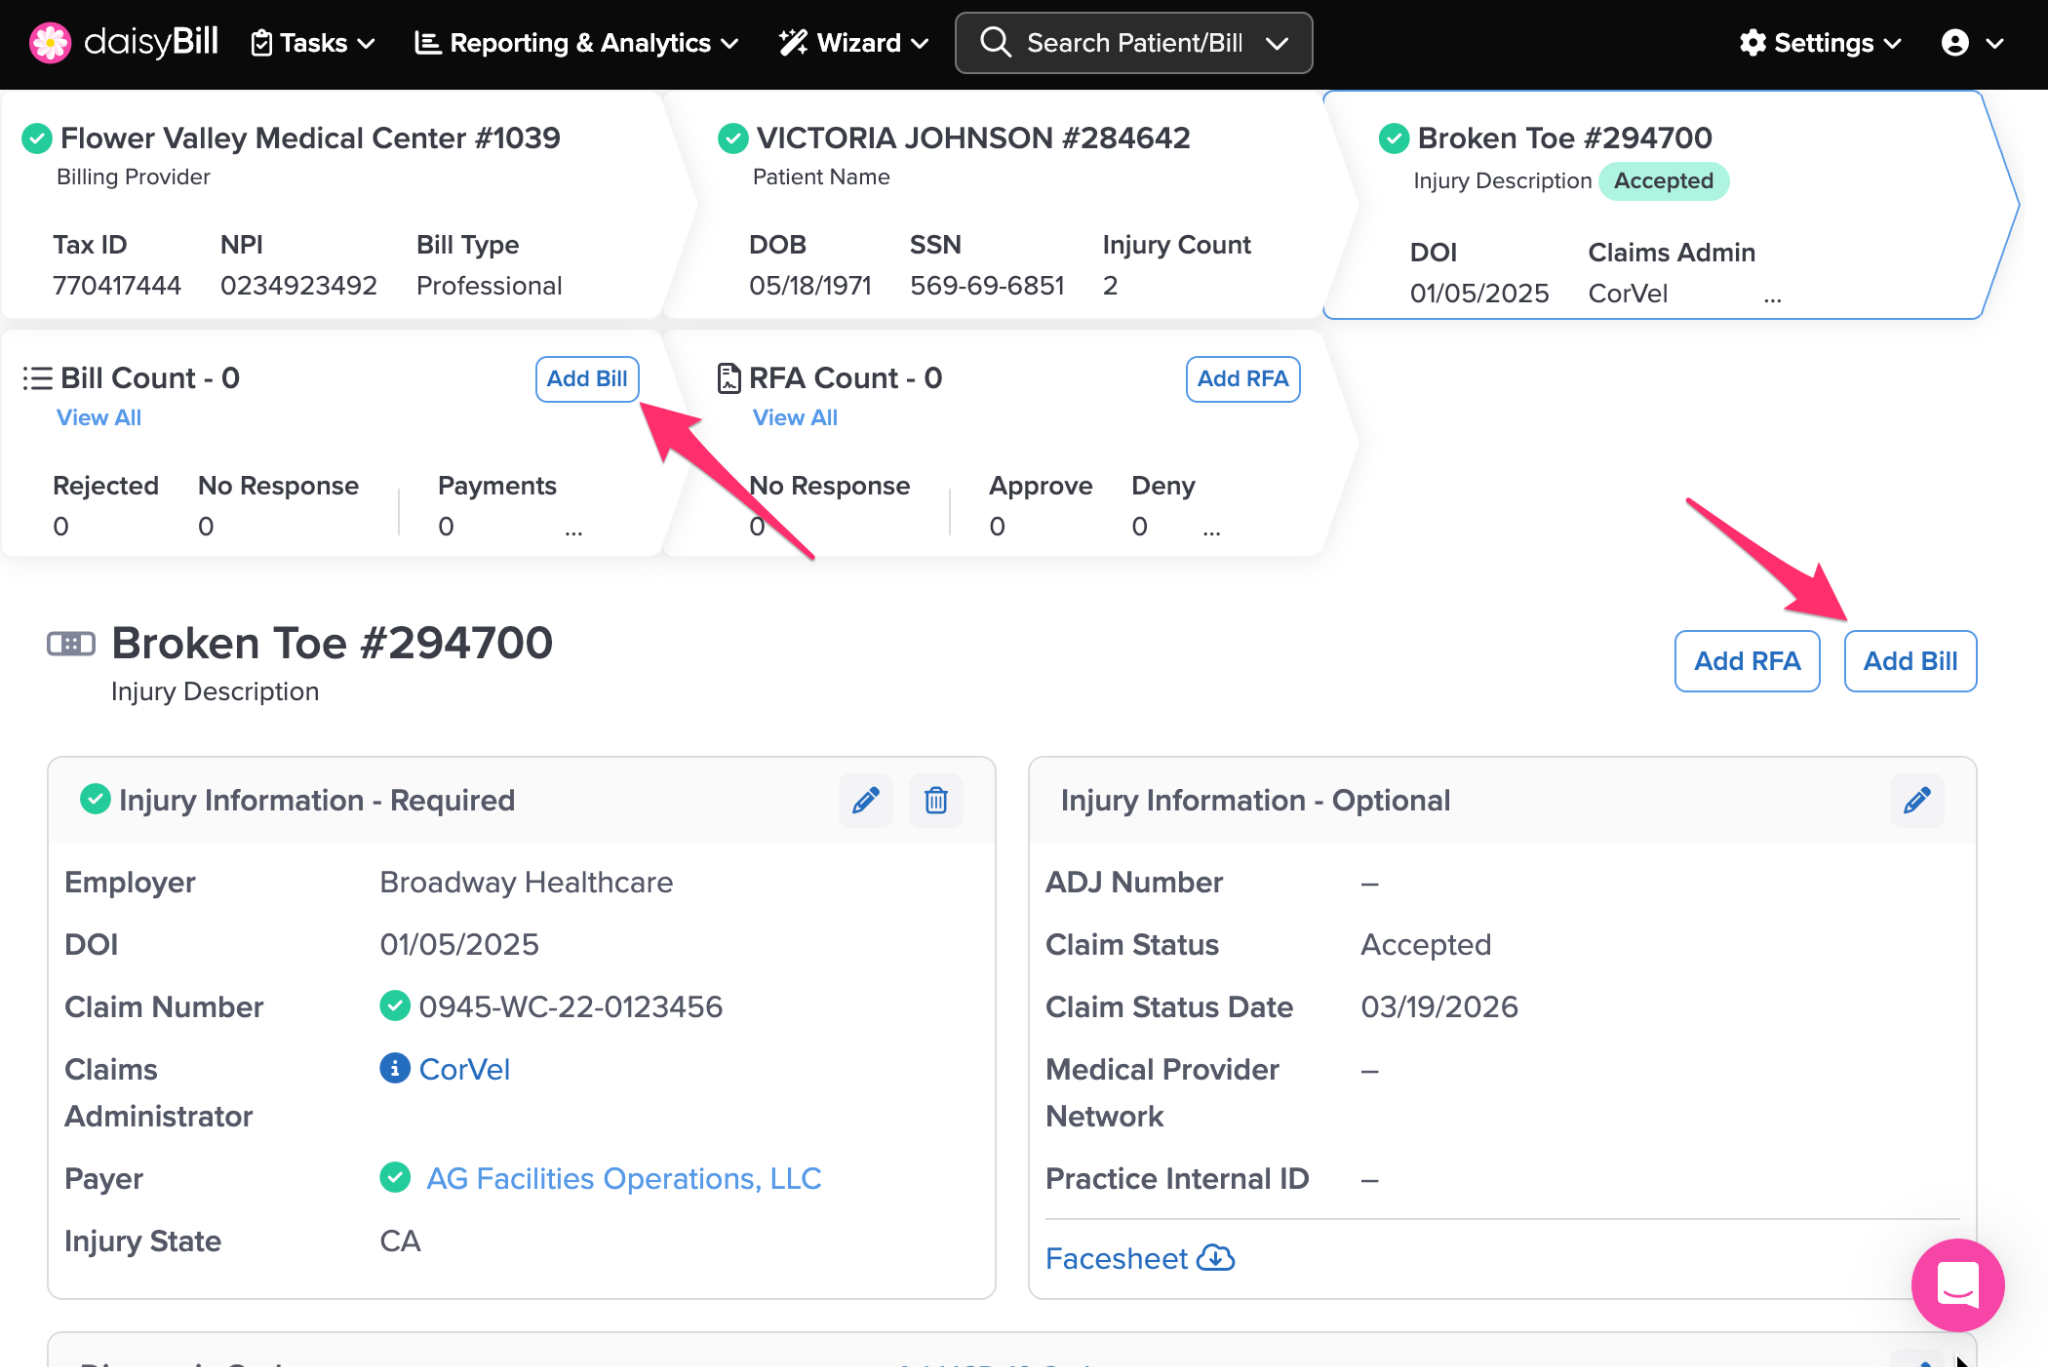Expand ellipsis in Broken Toe injury card

click(x=1772, y=297)
